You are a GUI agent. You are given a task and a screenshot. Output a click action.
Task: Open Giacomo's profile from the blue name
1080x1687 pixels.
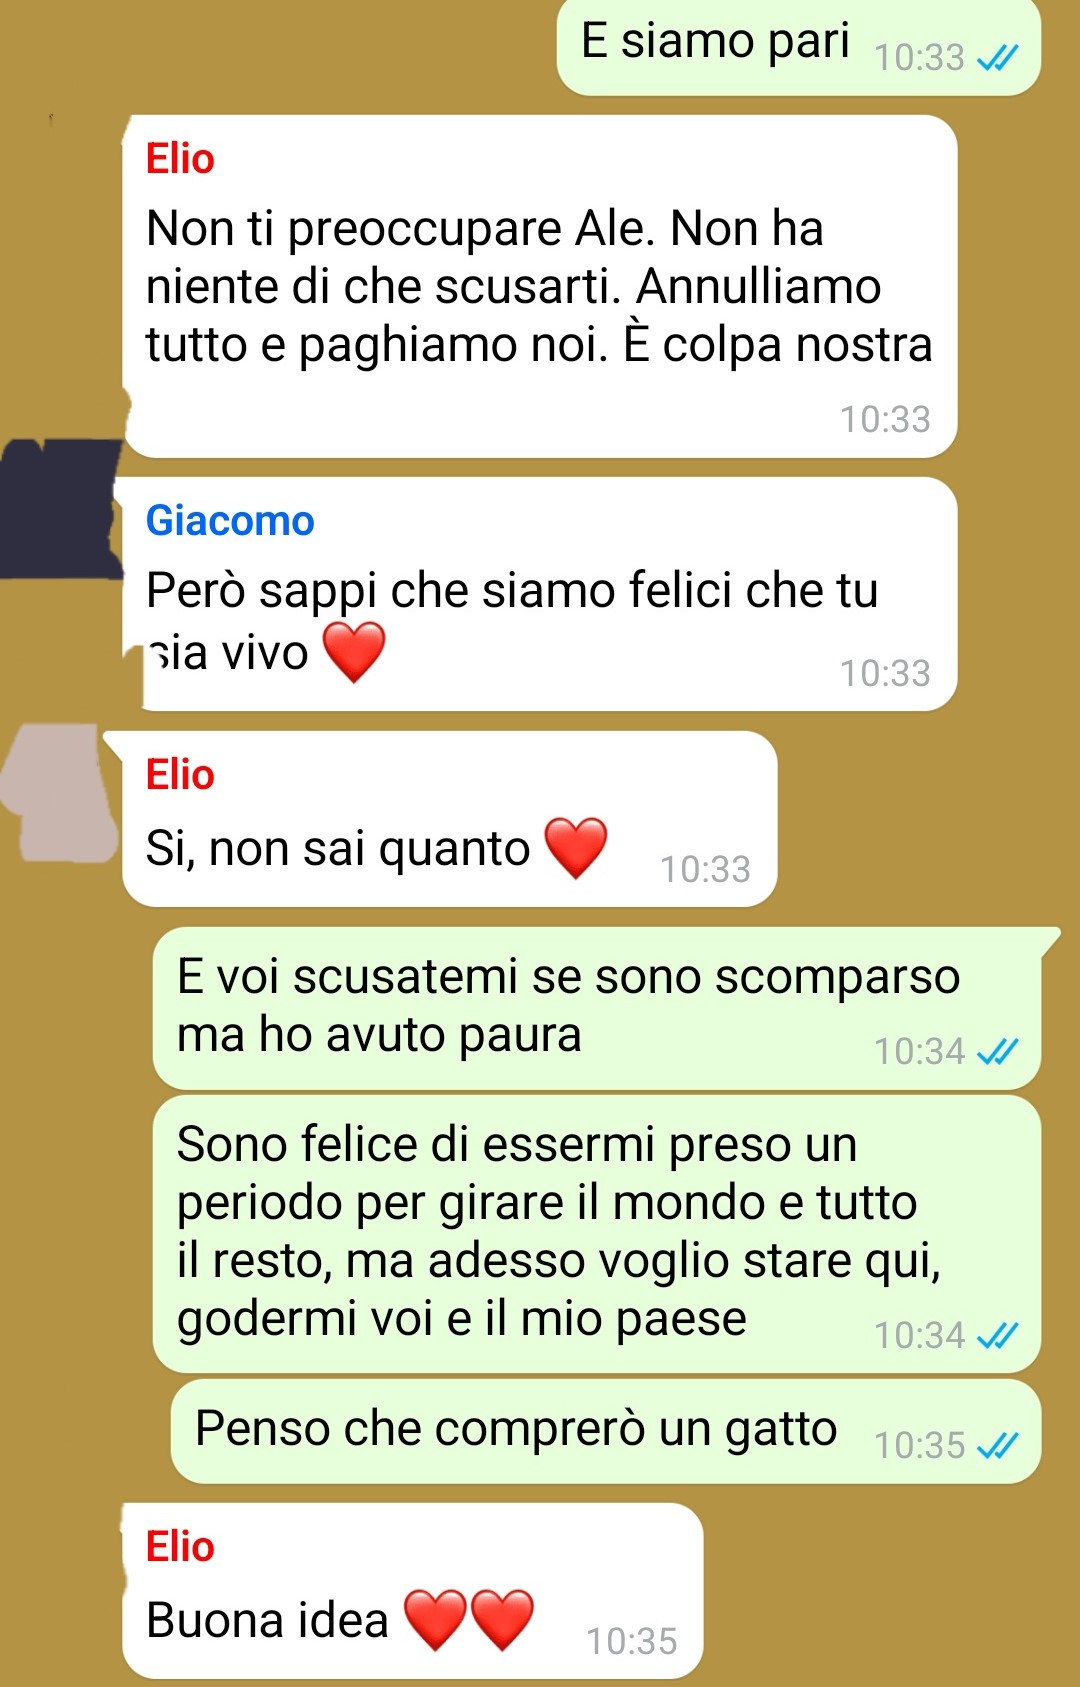click(x=230, y=521)
